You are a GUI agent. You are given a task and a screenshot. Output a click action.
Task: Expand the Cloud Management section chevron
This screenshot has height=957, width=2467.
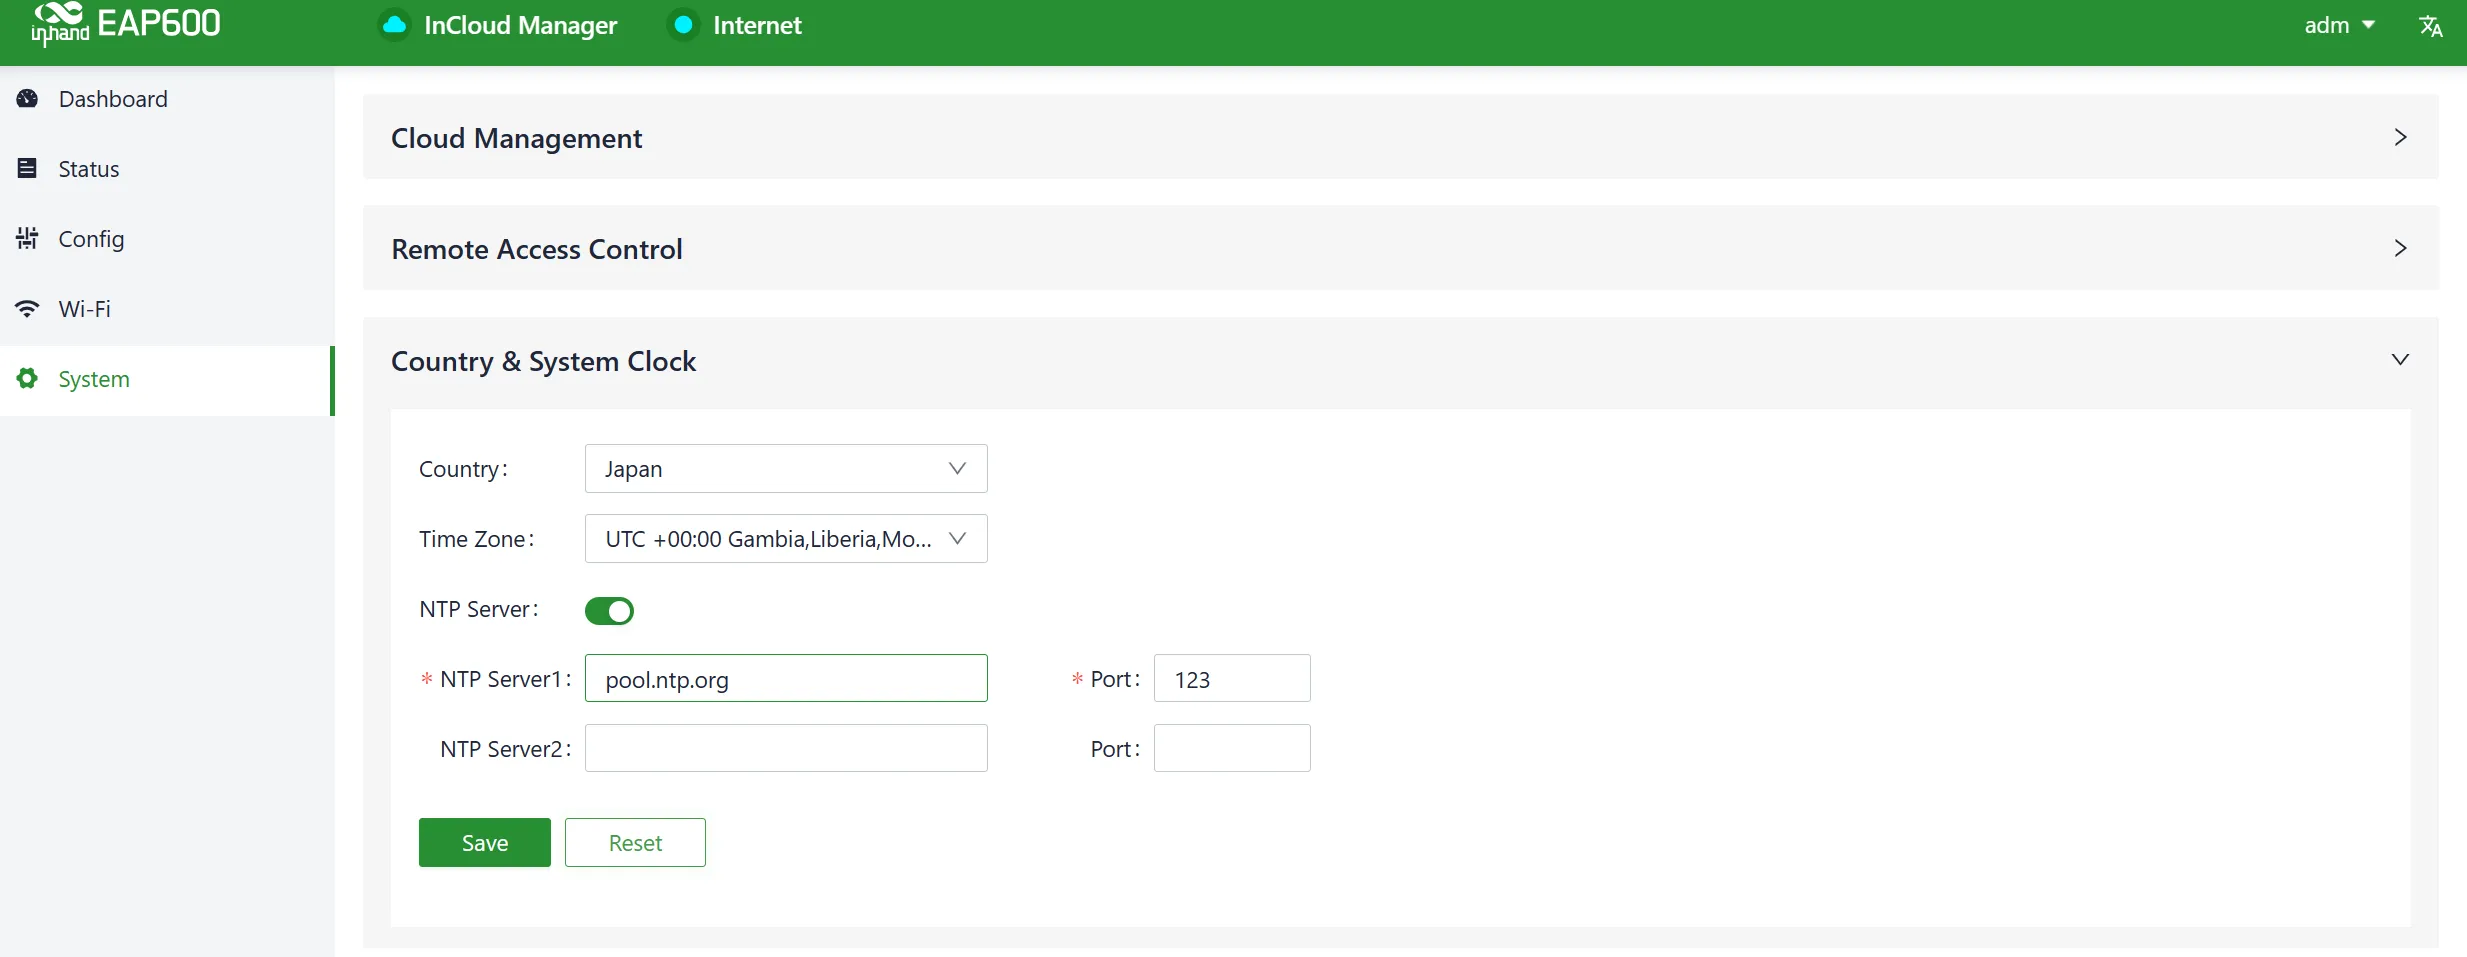coord(2400,137)
